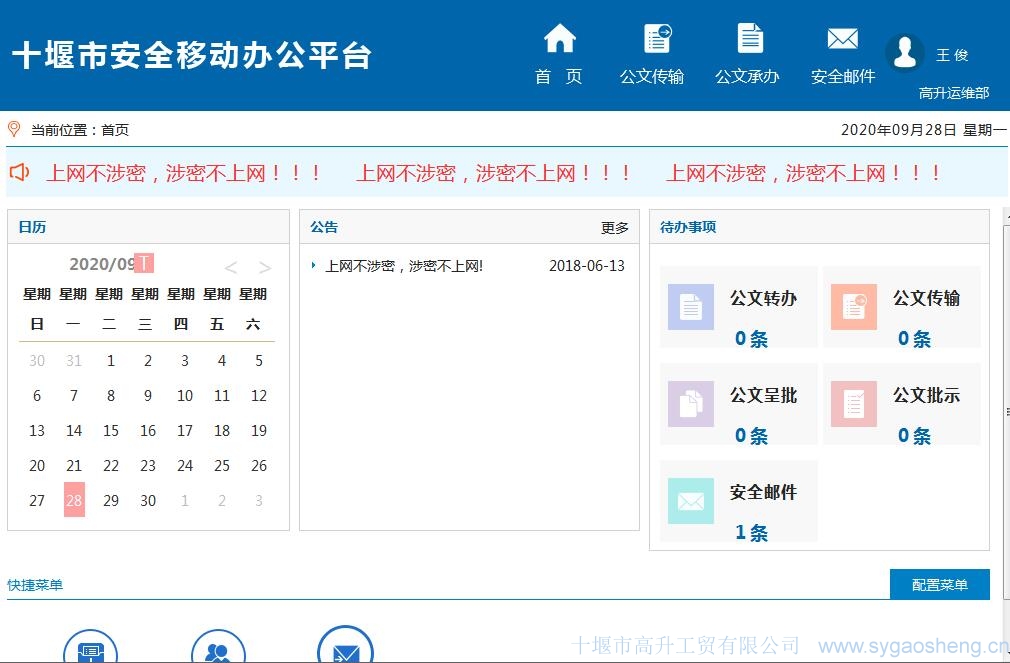The height and width of the screenshot is (663, 1010).
Task: Open announcement 上网不涉密，涉密不上网!
Action: (404, 266)
